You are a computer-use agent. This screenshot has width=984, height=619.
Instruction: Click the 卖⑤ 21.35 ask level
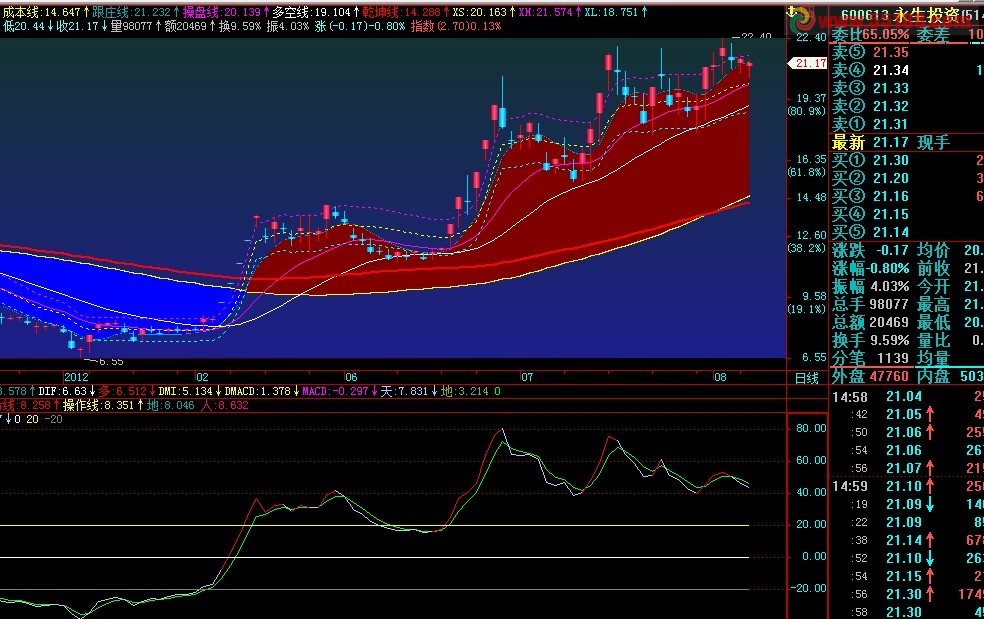point(872,52)
